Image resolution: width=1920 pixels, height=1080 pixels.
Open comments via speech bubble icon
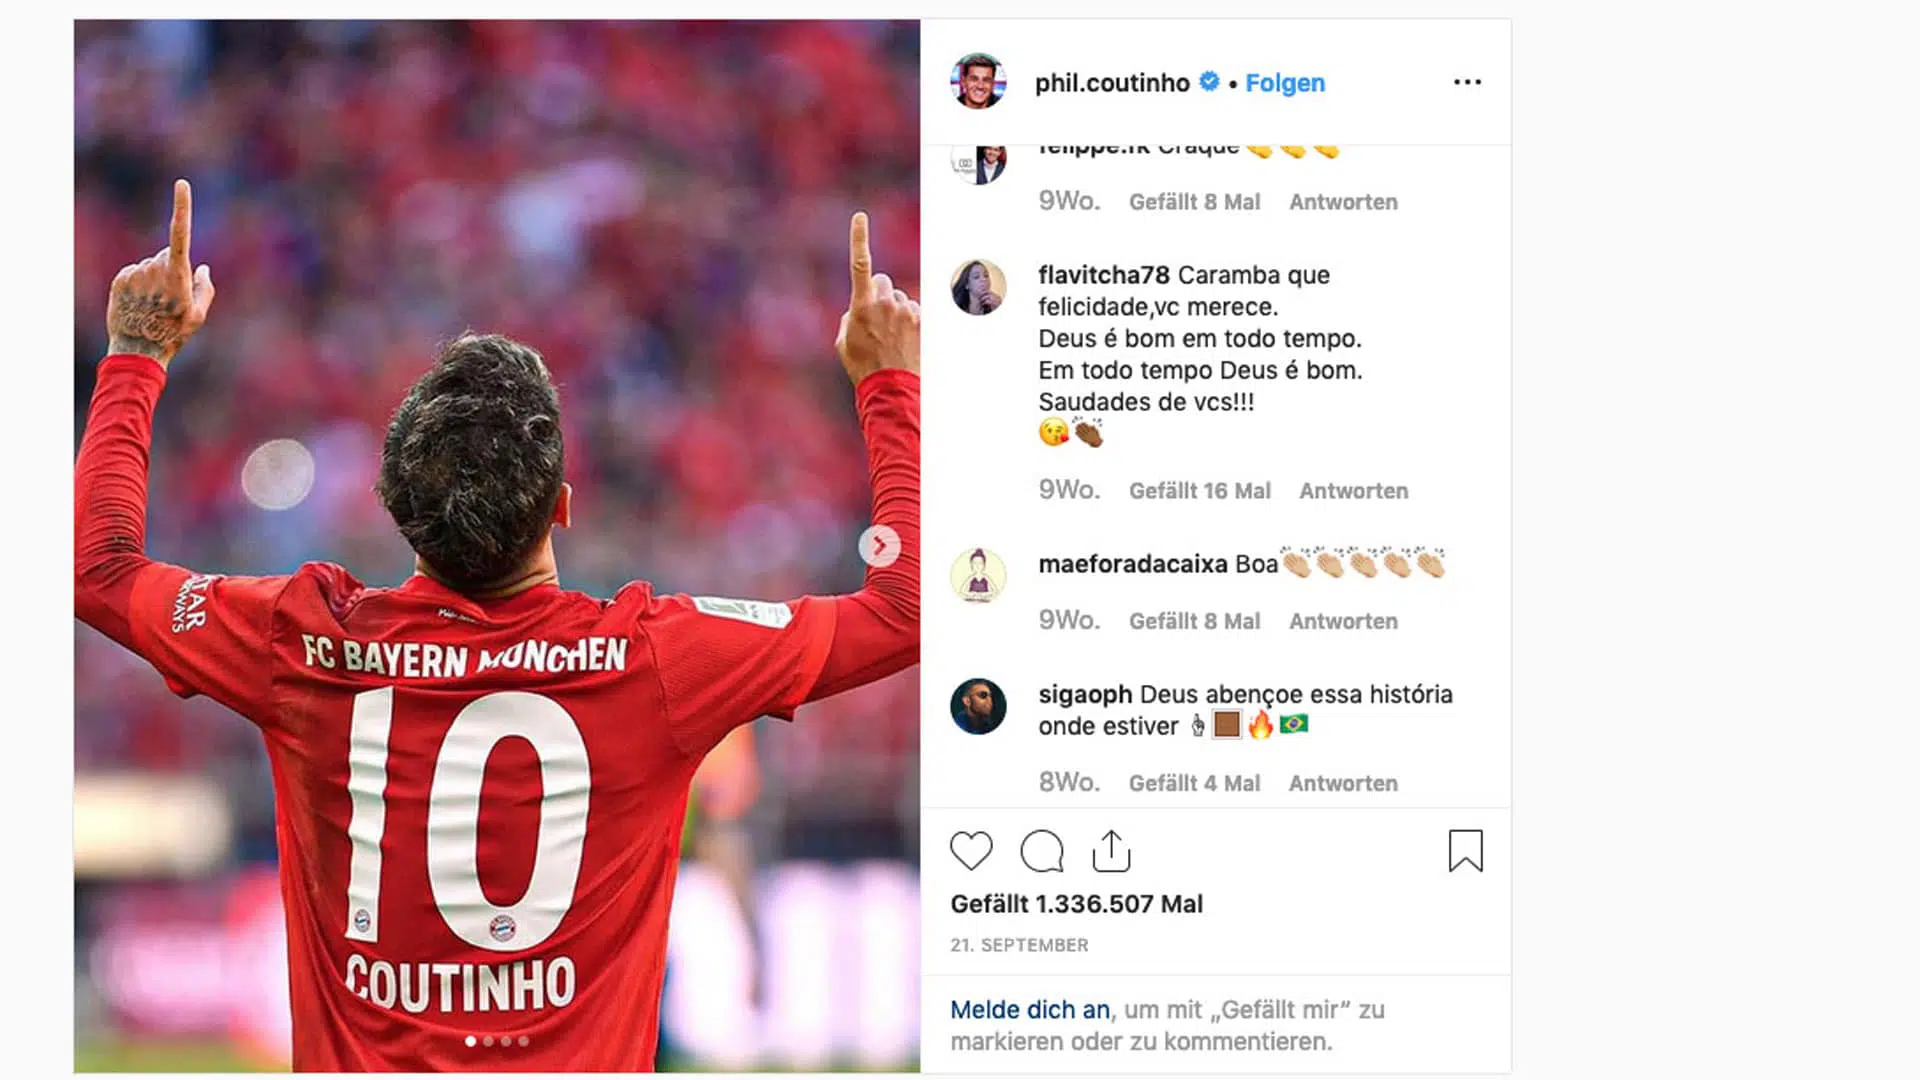pyautogui.click(x=1041, y=851)
